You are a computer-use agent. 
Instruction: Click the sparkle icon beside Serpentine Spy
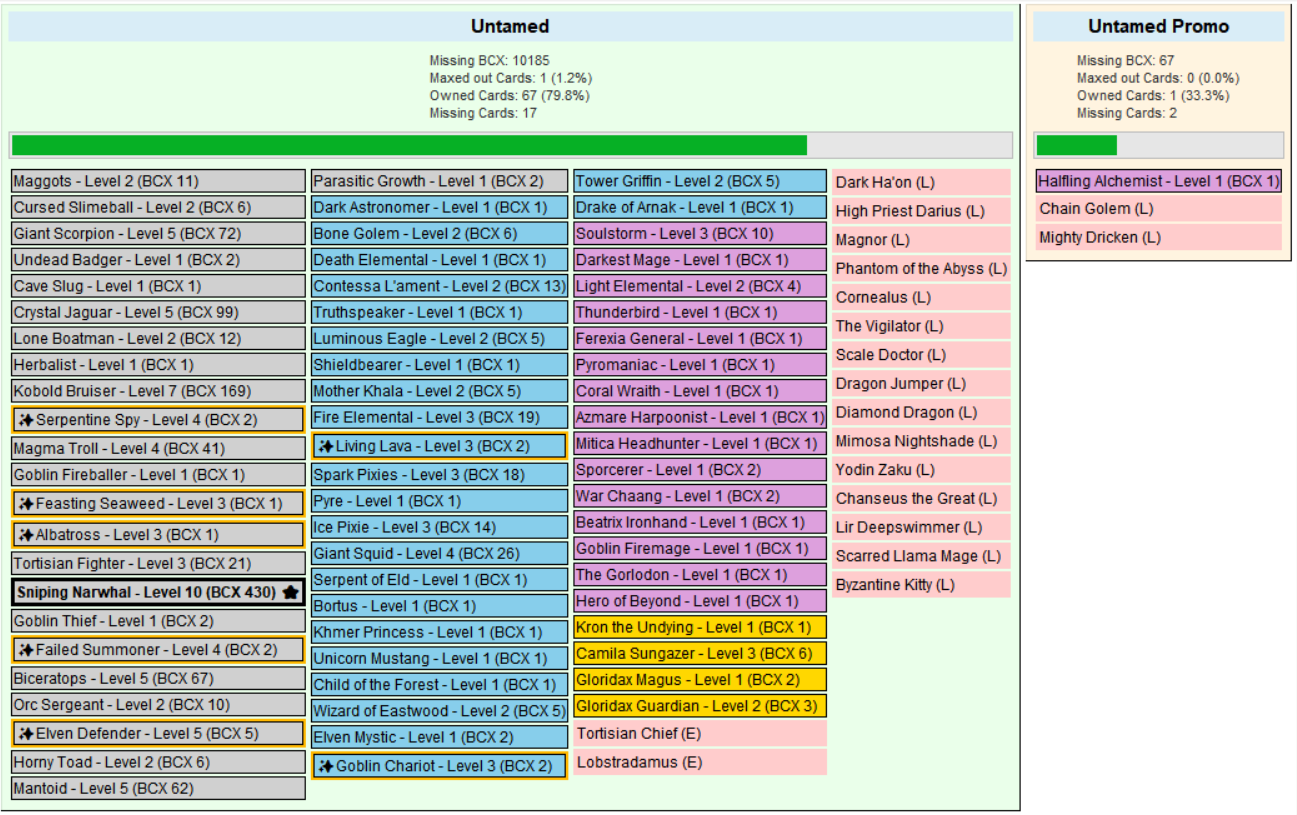click(26, 420)
